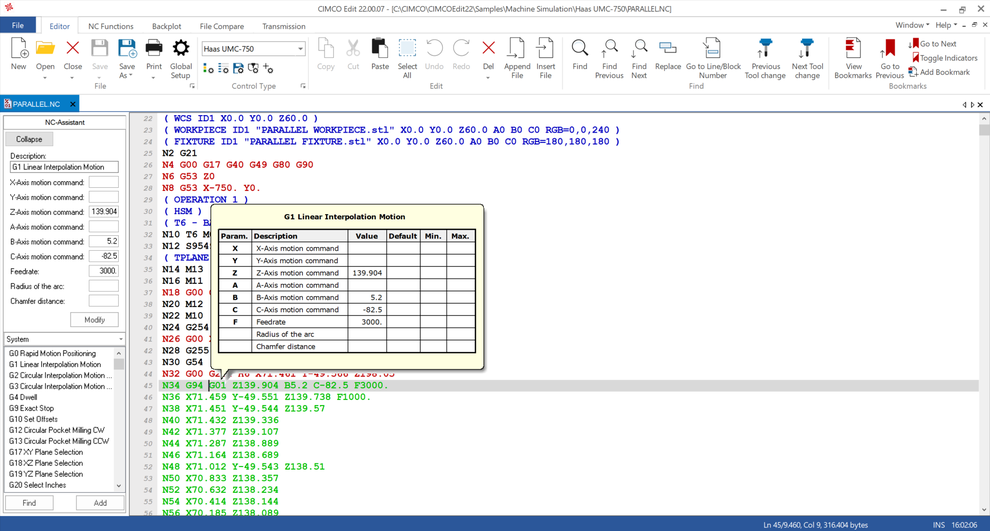Switch to the Editor tab
The height and width of the screenshot is (531, 990).
[x=59, y=26]
